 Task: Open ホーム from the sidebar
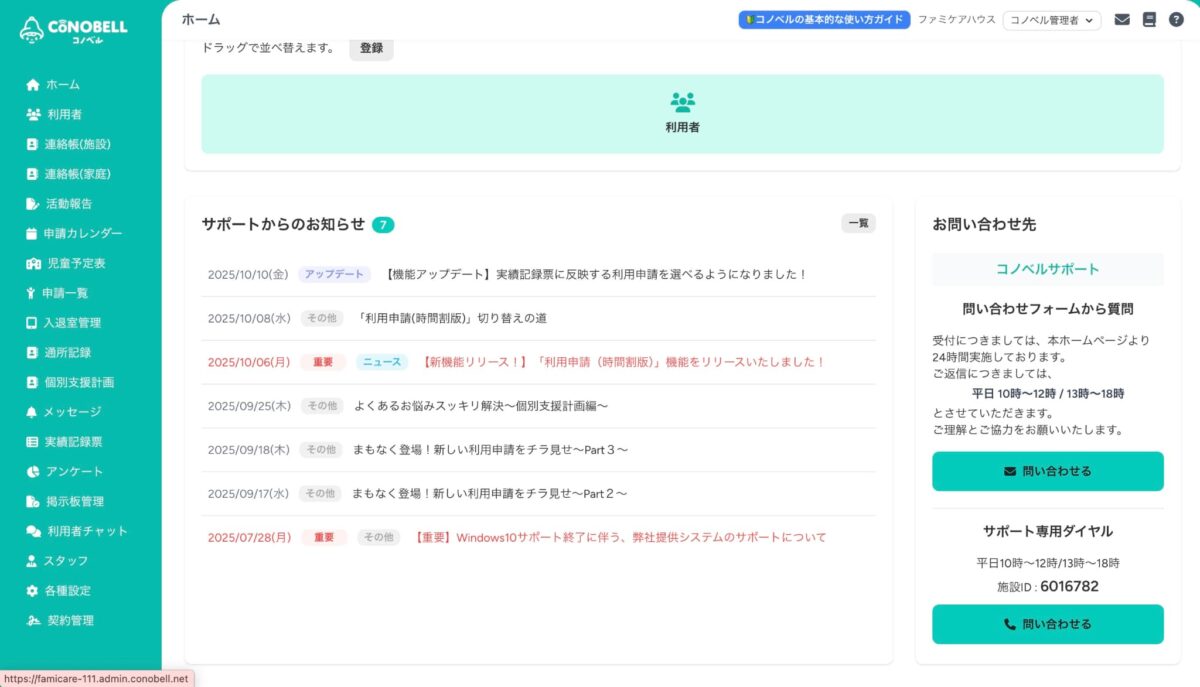(62, 85)
